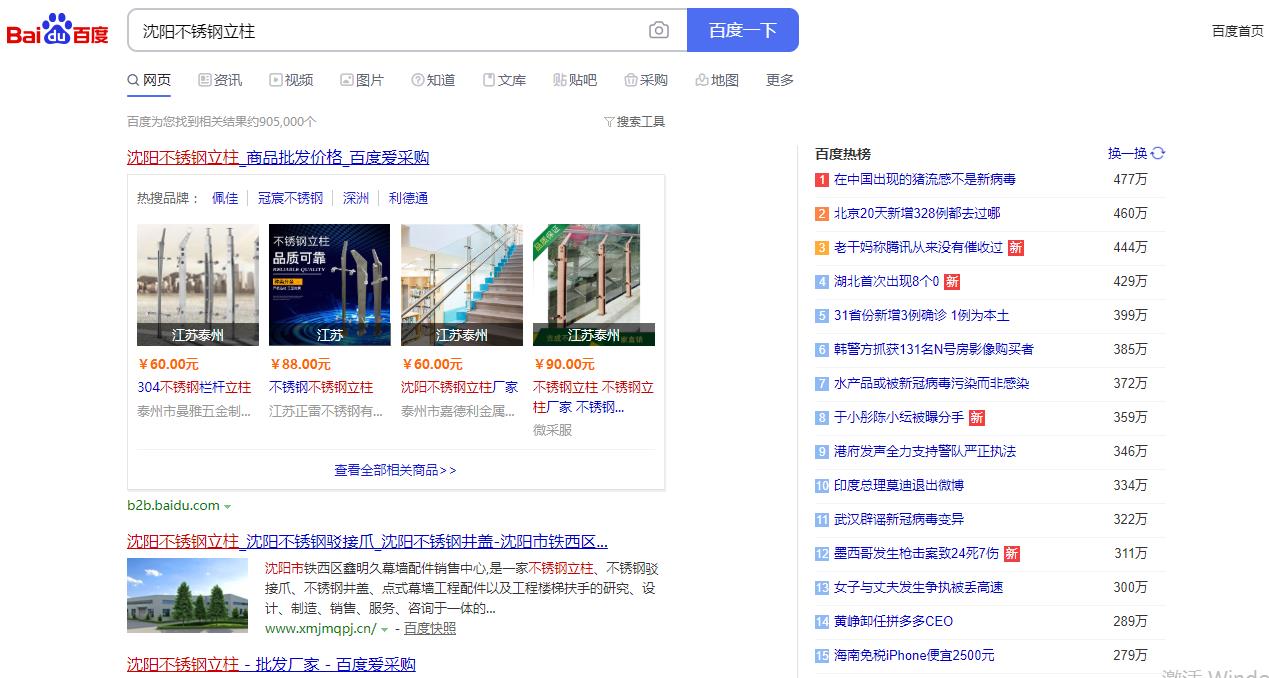
Task: Open hot item 于小彤陈小纭被曝分手
Action: coord(899,418)
